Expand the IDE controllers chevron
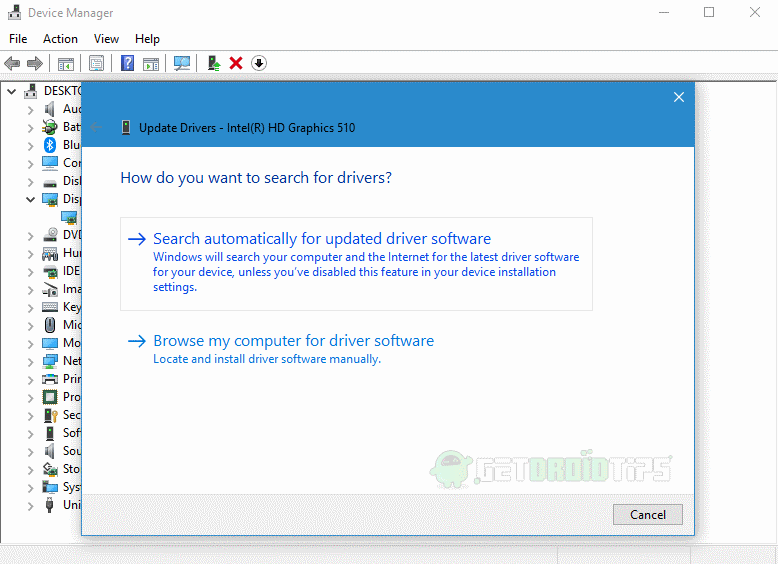The height and width of the screenshot is (564, 778). click(x=30, y=272)
